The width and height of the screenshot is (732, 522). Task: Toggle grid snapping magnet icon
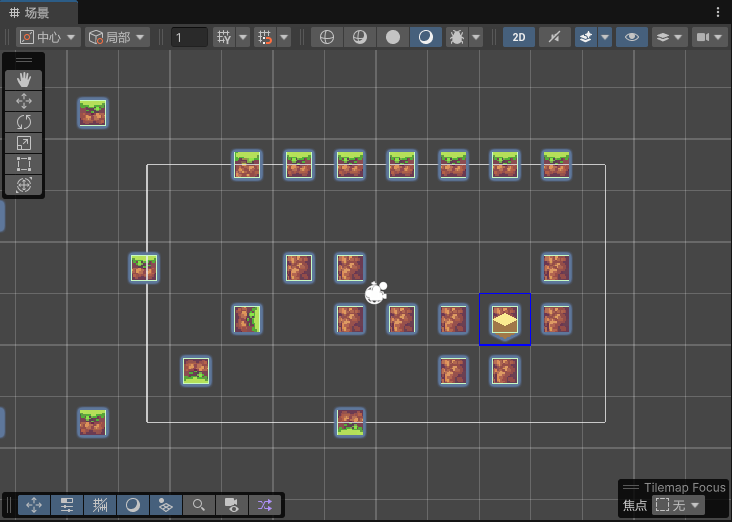[x=265, y=37]
